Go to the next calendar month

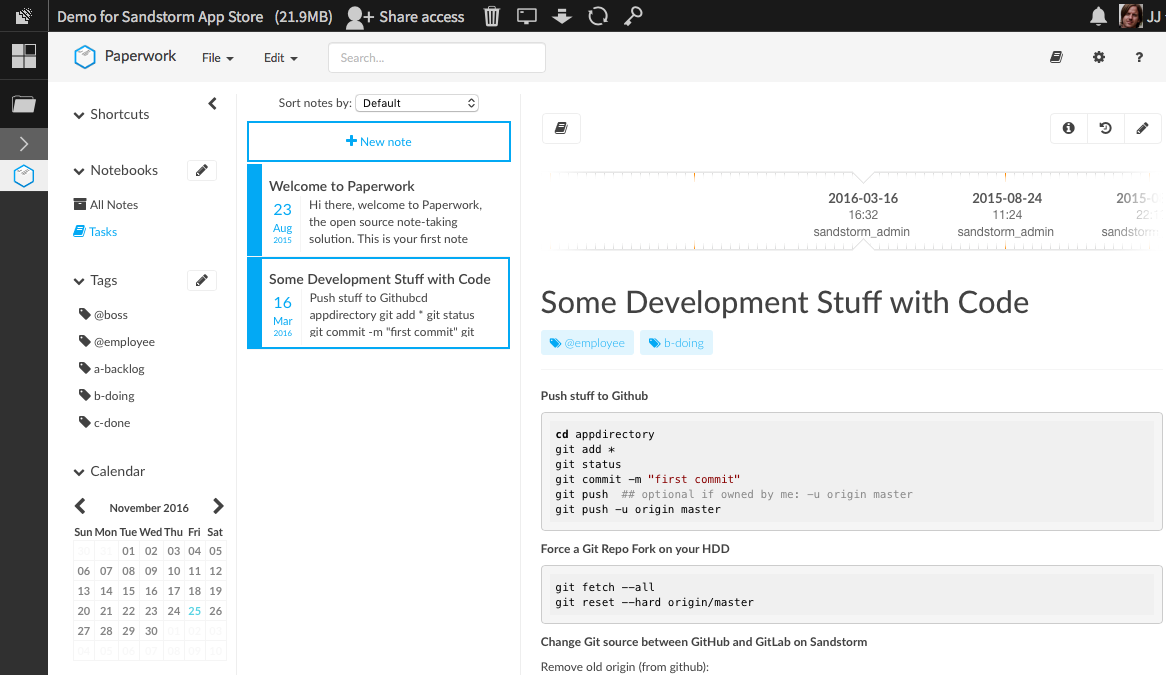218,507
